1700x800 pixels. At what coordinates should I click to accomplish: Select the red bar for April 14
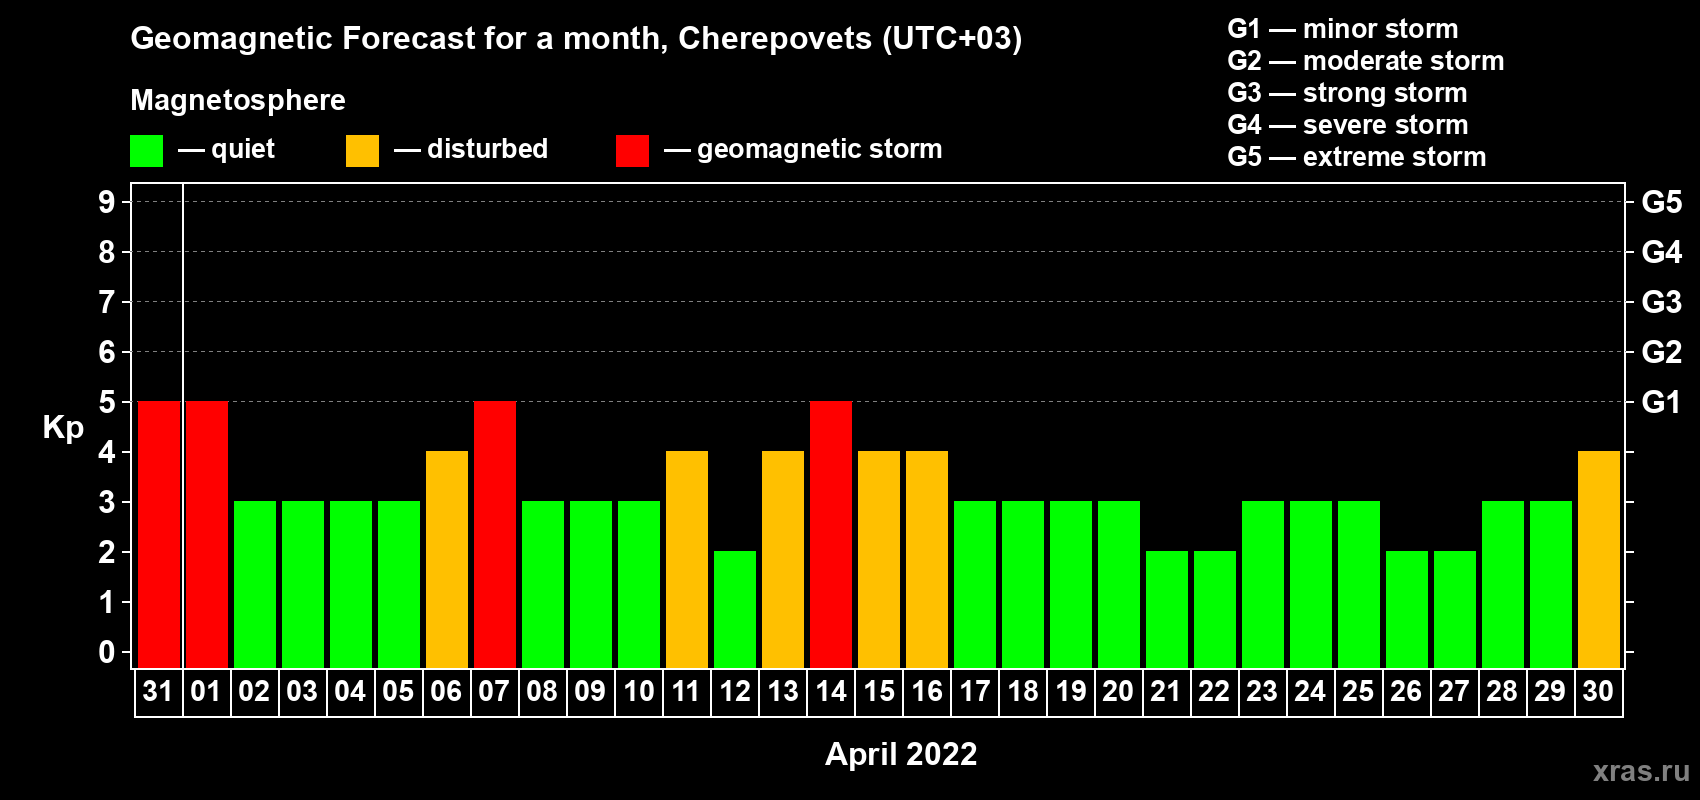[x=831, y=534]
